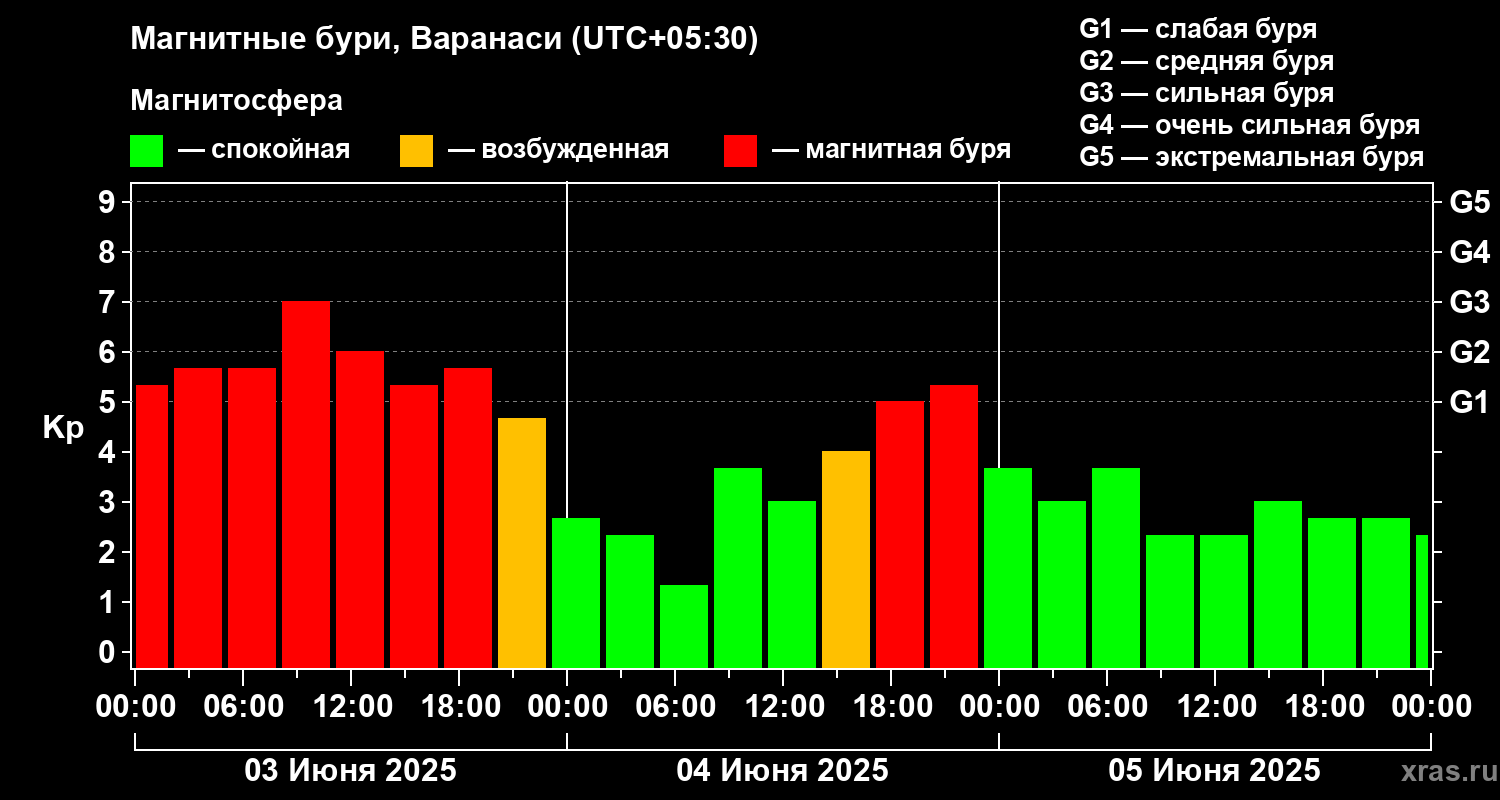This screenshot has height=800, width=1500.
Task: Click the Kp axis value 5
Action: pos(109,403)
